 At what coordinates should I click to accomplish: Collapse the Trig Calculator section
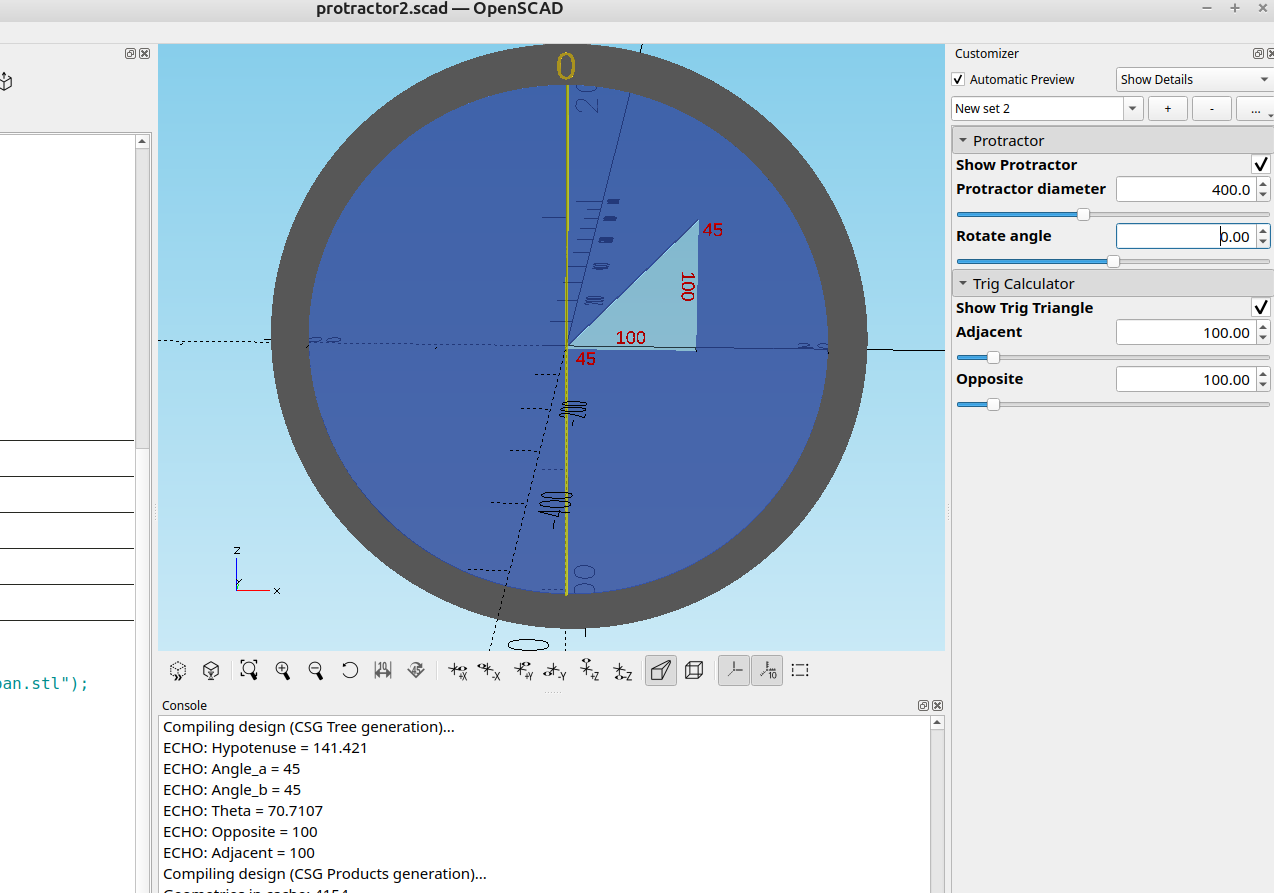click(963, 284)
